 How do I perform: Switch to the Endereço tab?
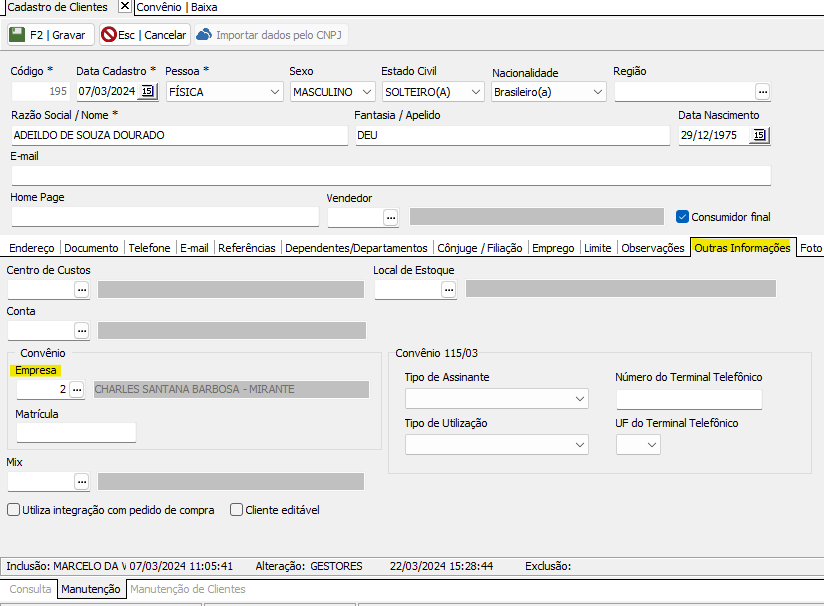pos(31,248)
